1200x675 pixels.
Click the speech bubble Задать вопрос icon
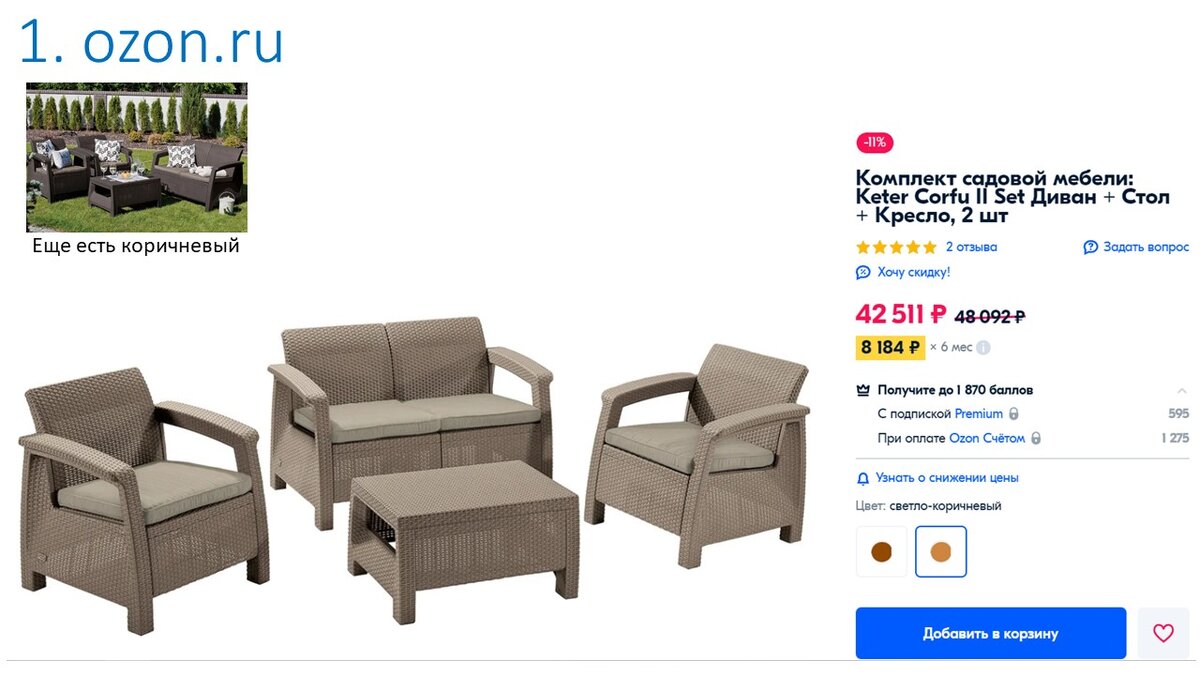[x=1091, y=247]
